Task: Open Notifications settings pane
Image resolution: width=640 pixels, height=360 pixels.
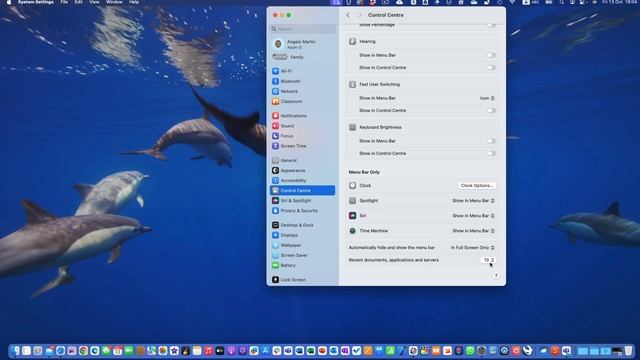Action: [x=302, y=116]
